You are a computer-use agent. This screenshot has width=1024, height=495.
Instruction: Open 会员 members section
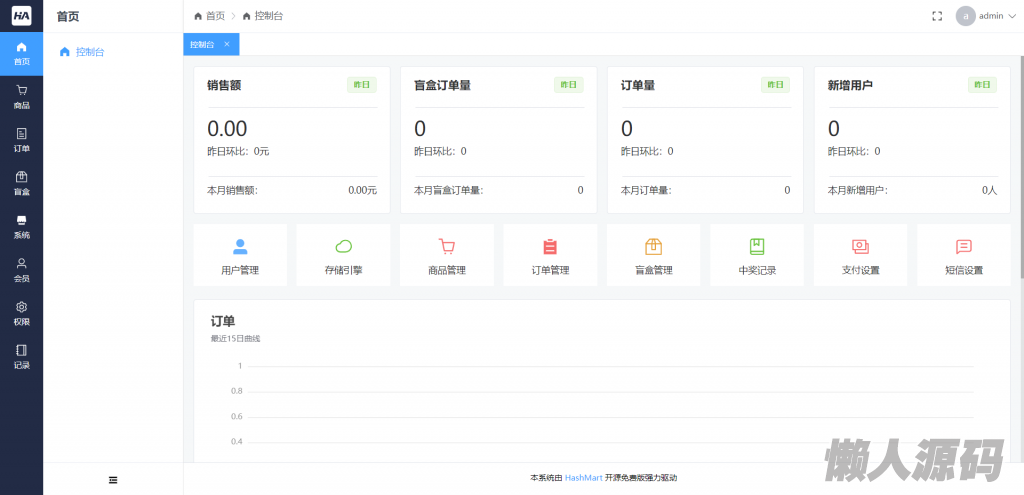coord(21,269)
